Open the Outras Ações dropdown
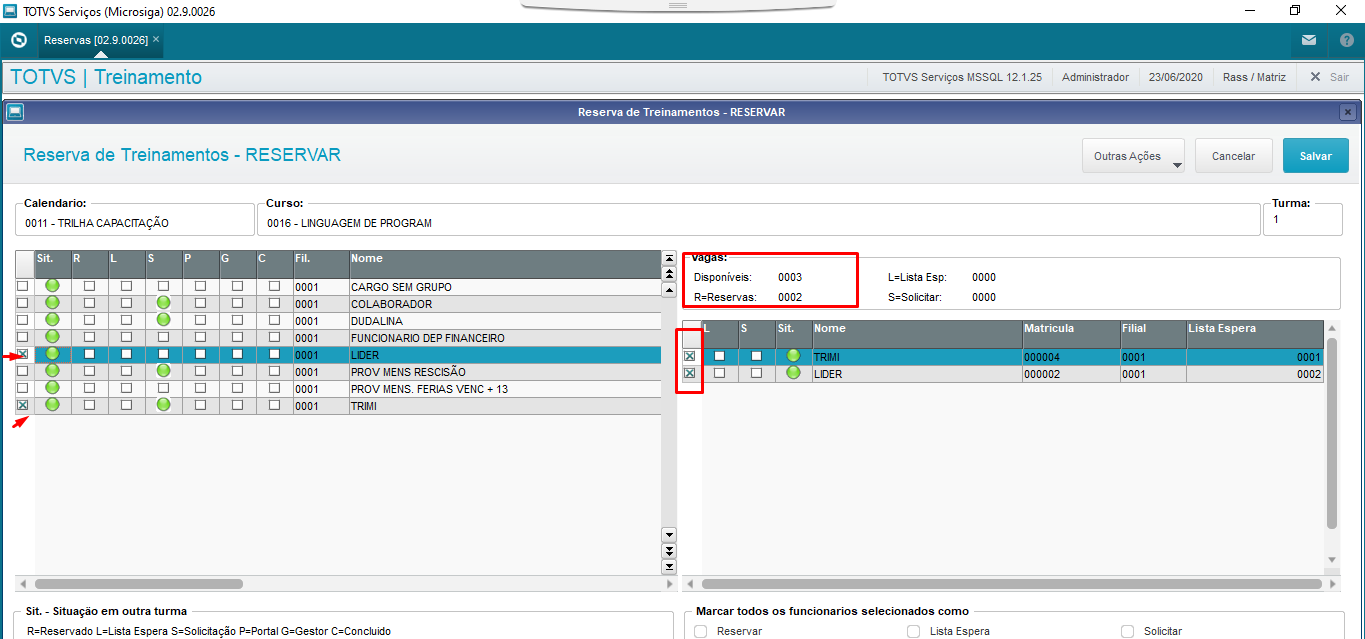The image size is (1365, 639). (1133, 156)
